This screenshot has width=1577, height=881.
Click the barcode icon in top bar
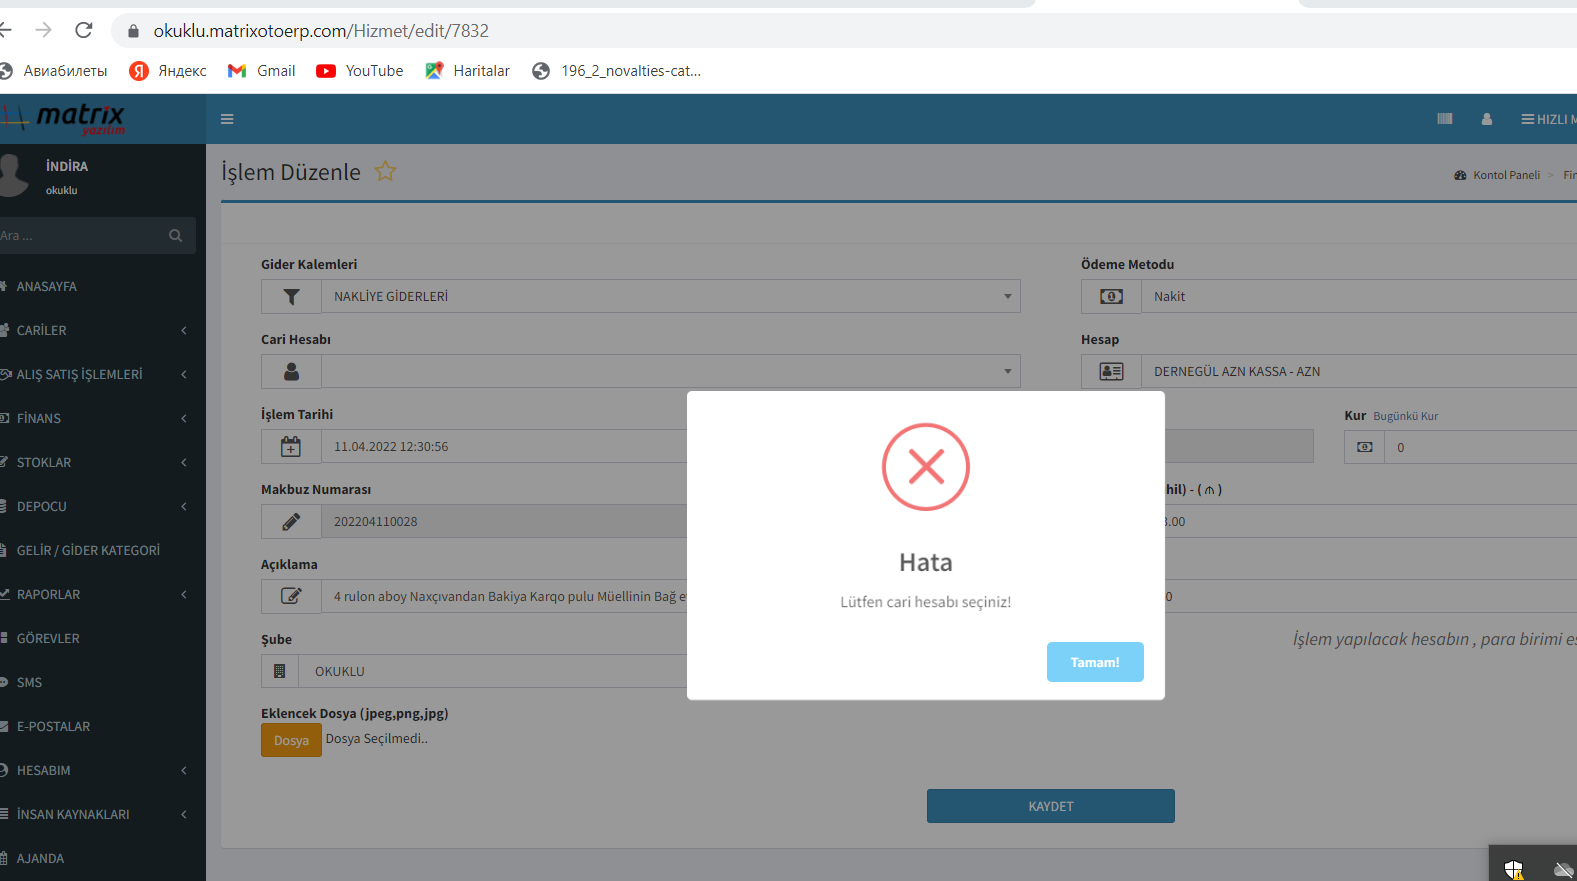(1444, 119)
